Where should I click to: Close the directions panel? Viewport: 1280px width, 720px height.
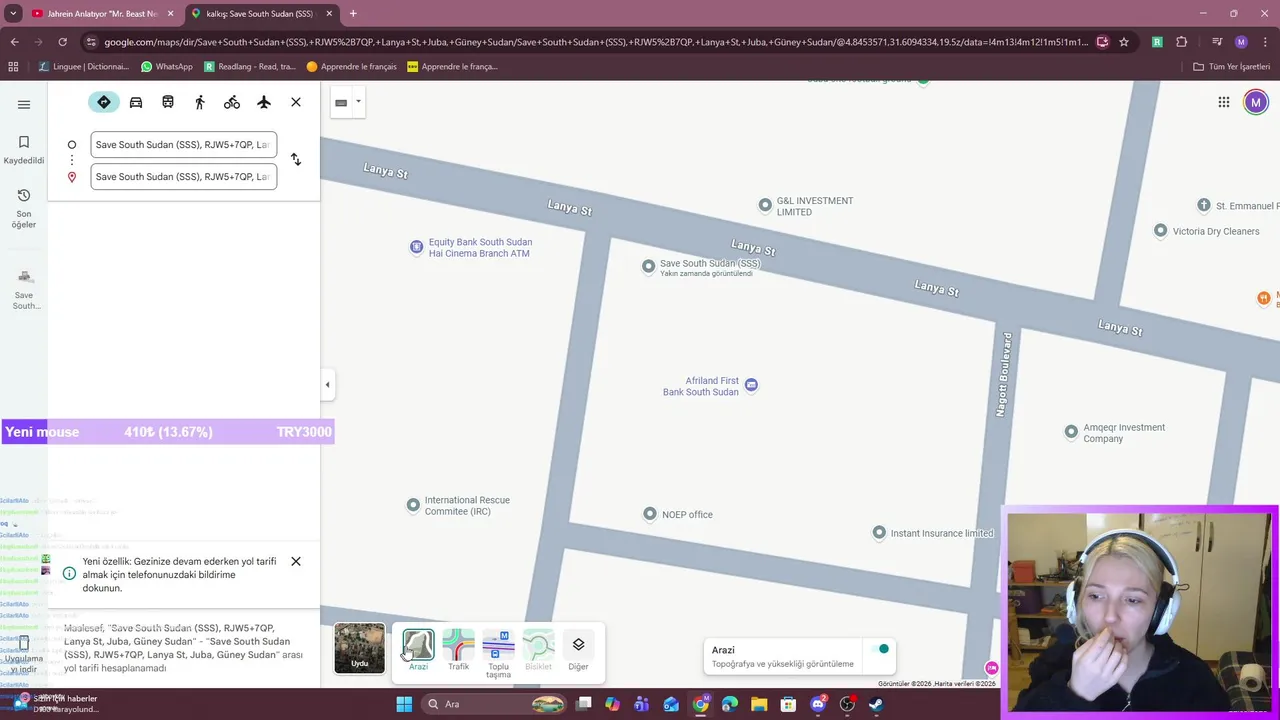296,102
